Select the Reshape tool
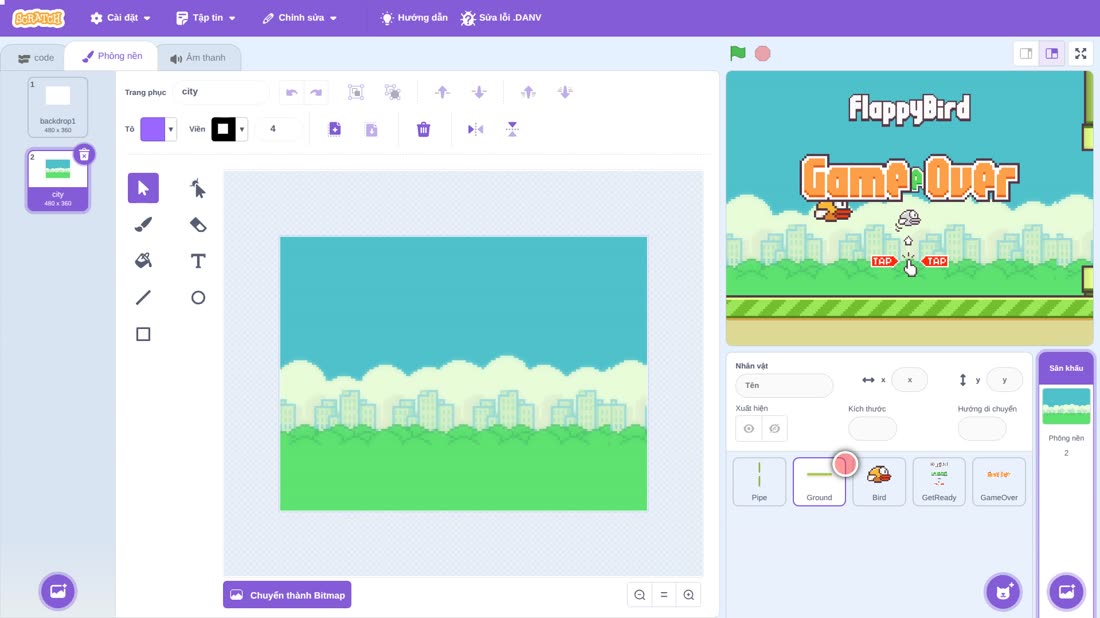Viewport: 1100px width, 618px height. (x=198, y=188)
